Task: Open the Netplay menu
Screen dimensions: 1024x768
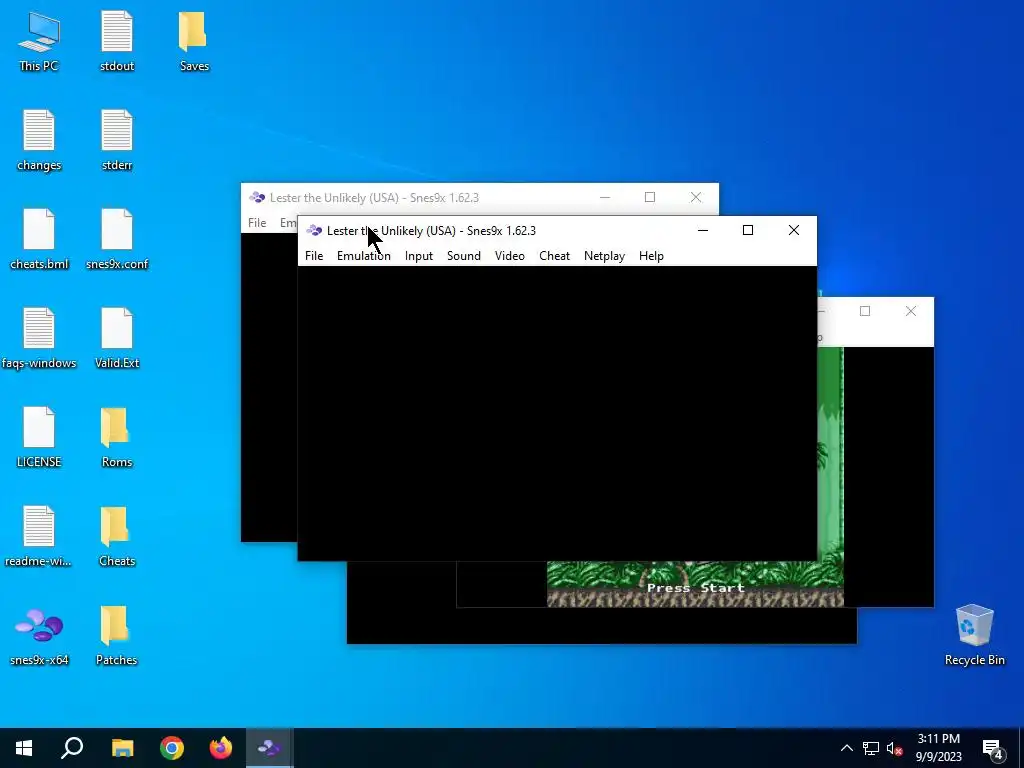Action: click(604, 256)
